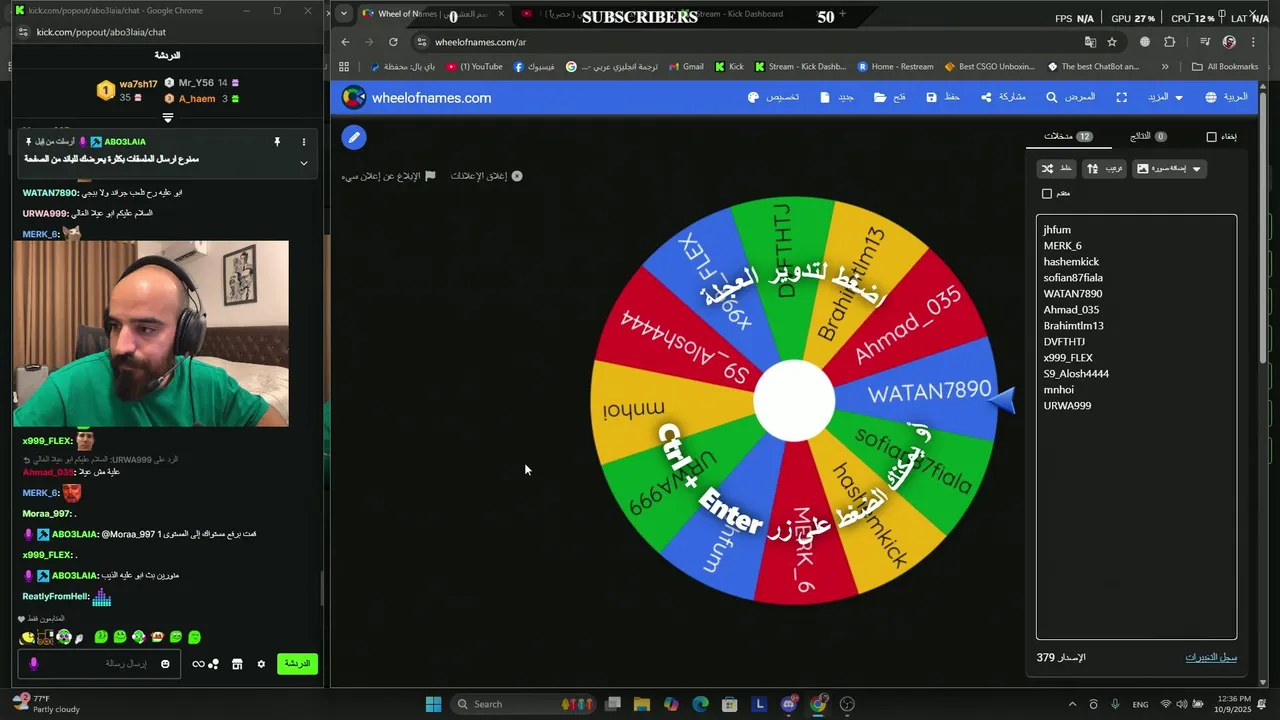Shuffle the entries (خلط)

(1056, 168)
